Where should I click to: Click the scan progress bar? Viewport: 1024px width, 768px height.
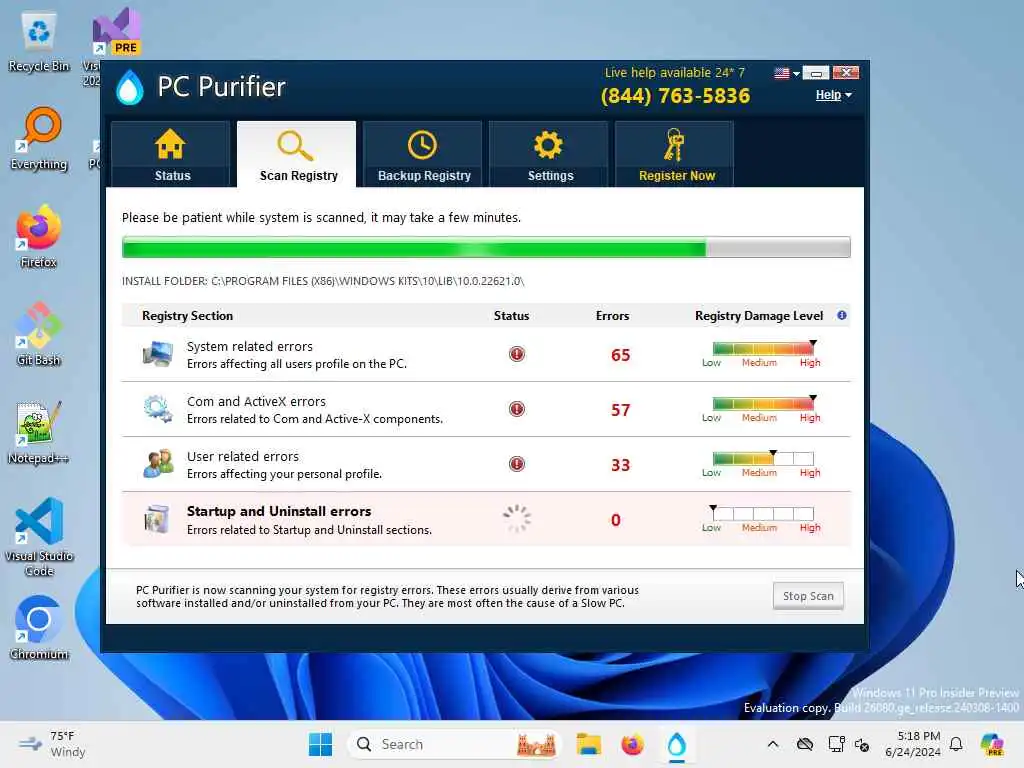coord(486,248)
